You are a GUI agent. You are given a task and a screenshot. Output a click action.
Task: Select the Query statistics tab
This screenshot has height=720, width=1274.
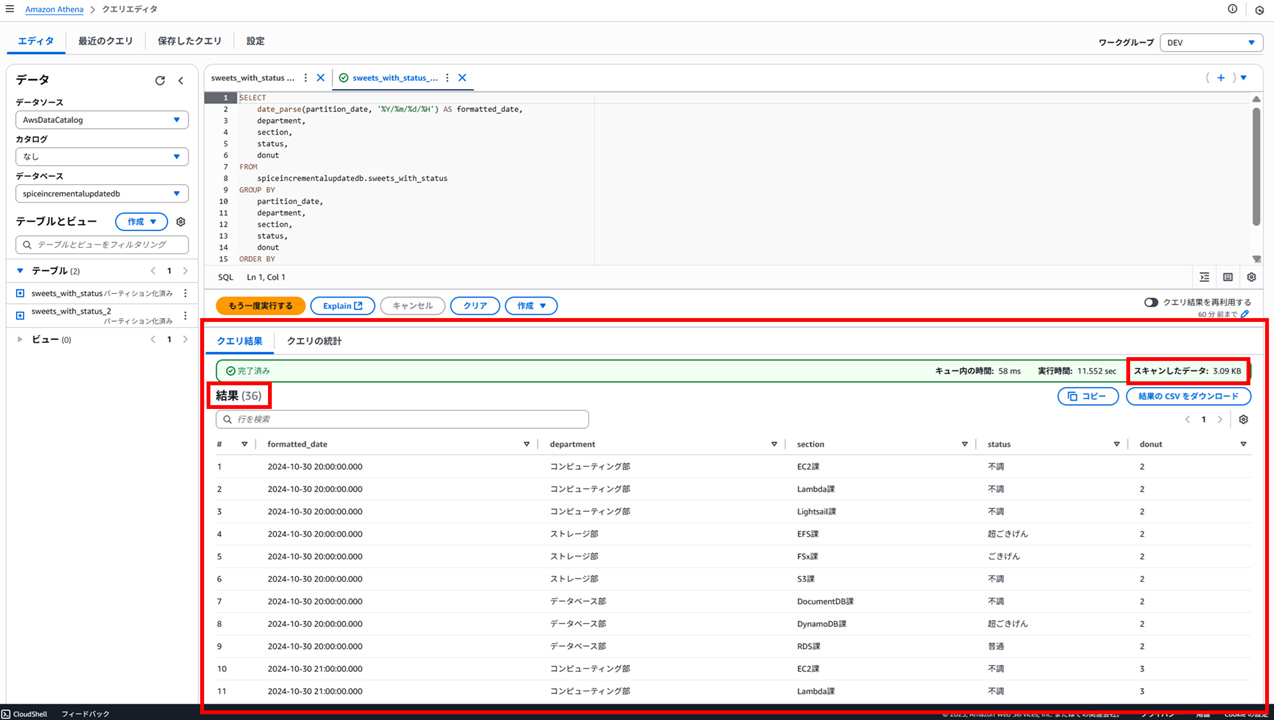tap(314, 341)
